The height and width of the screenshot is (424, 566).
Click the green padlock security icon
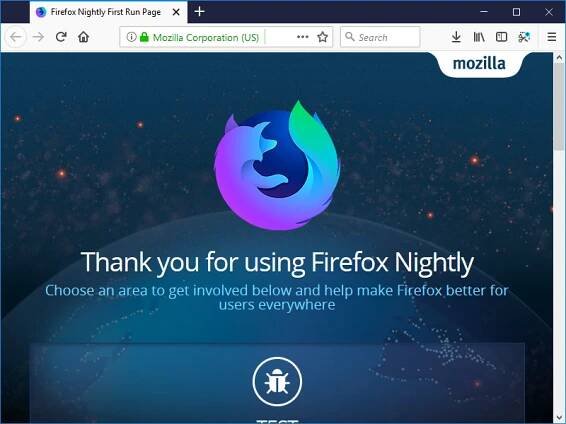(144, 37)
